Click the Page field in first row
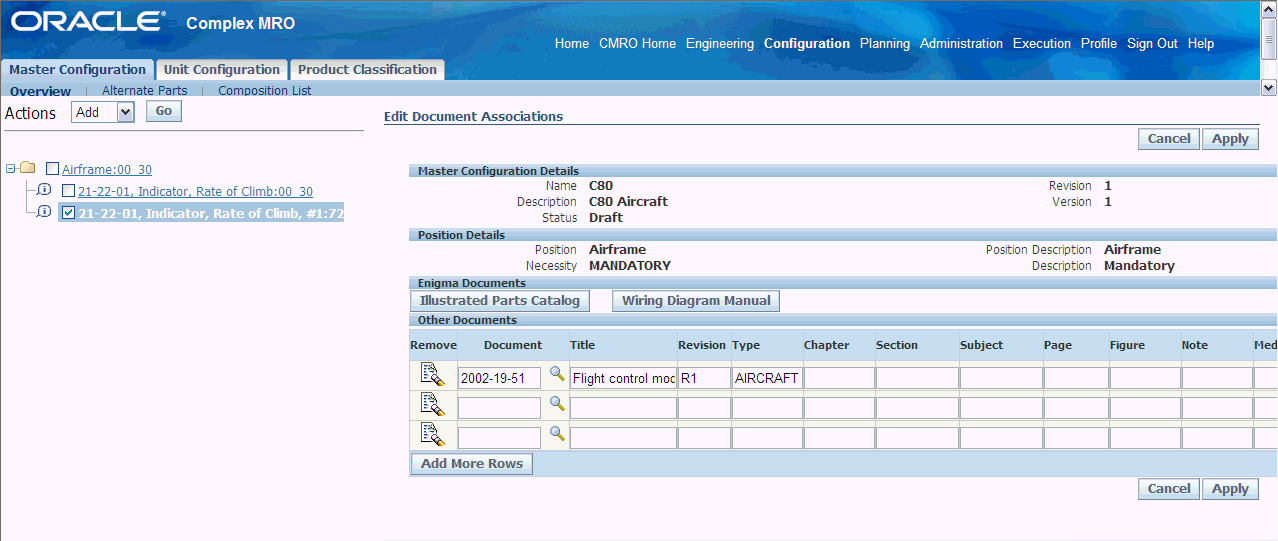1278x541 pixels. 1076,378
